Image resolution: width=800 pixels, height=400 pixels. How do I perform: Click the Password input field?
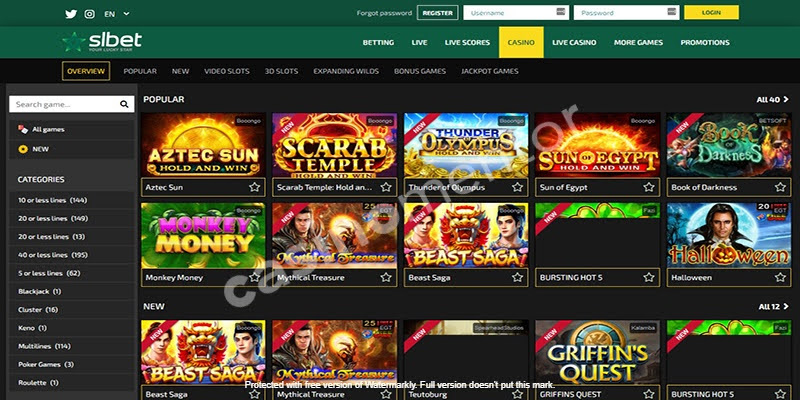pos(626,13)
